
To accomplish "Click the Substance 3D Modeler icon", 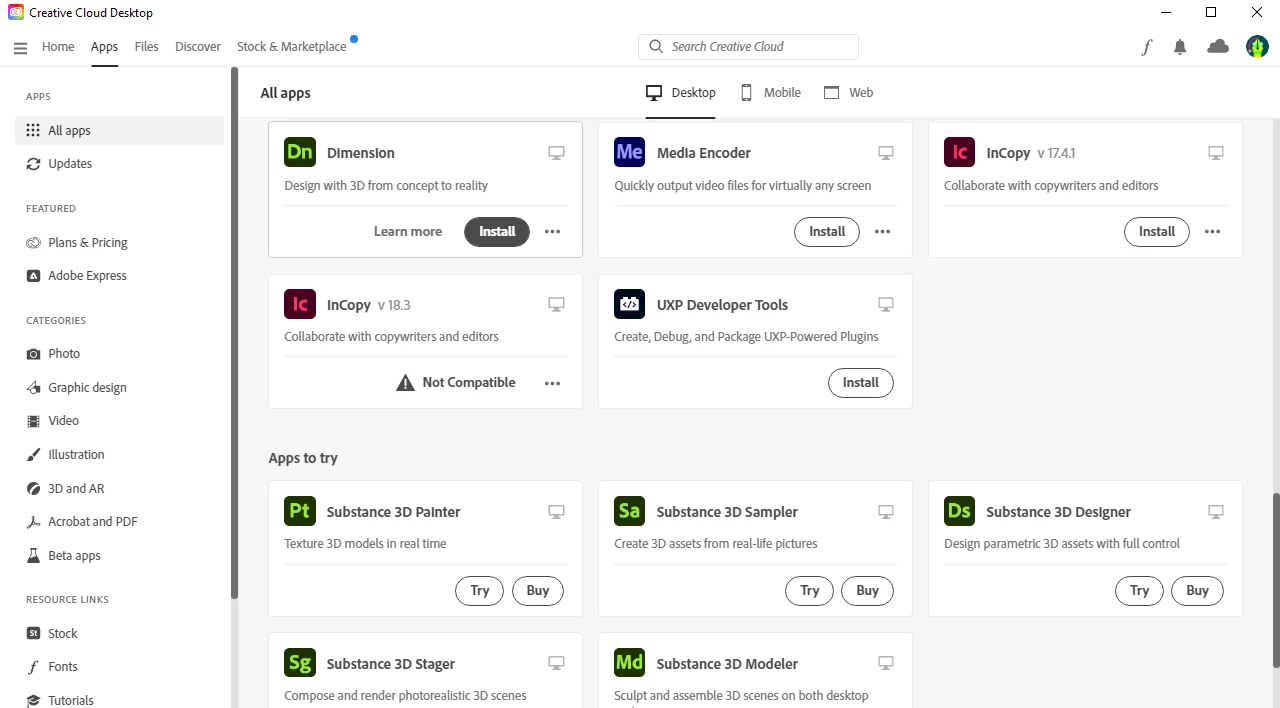I will pos(629,663).
